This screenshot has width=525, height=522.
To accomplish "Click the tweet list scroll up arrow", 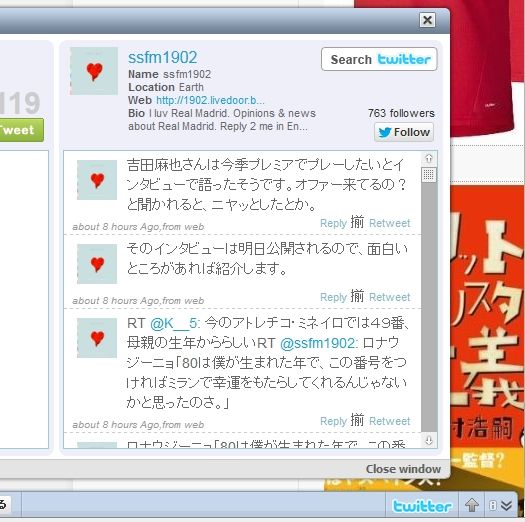I will (x=429, y=158).
